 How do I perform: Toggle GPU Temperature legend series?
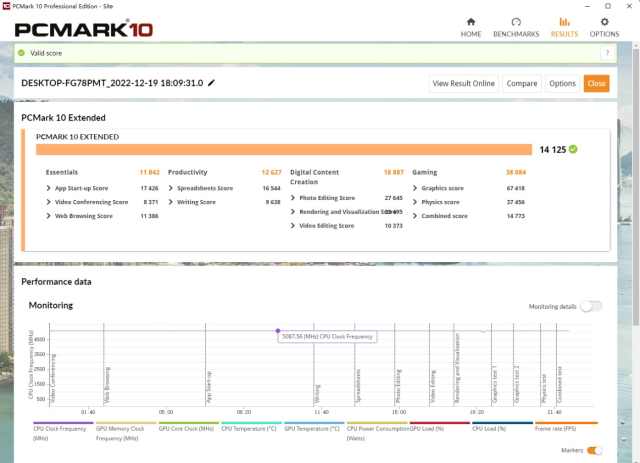coord(314,427)
